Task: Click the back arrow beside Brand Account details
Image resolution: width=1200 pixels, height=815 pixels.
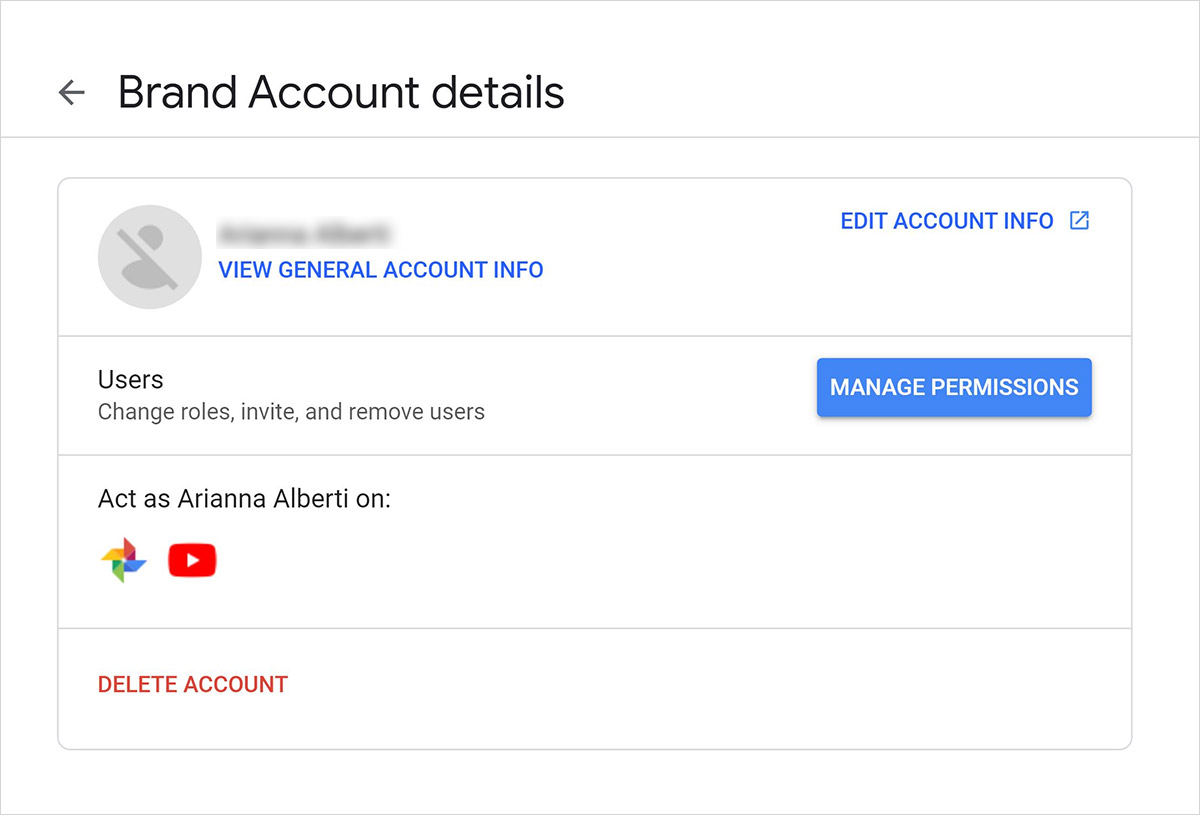Action: [72, 93]
